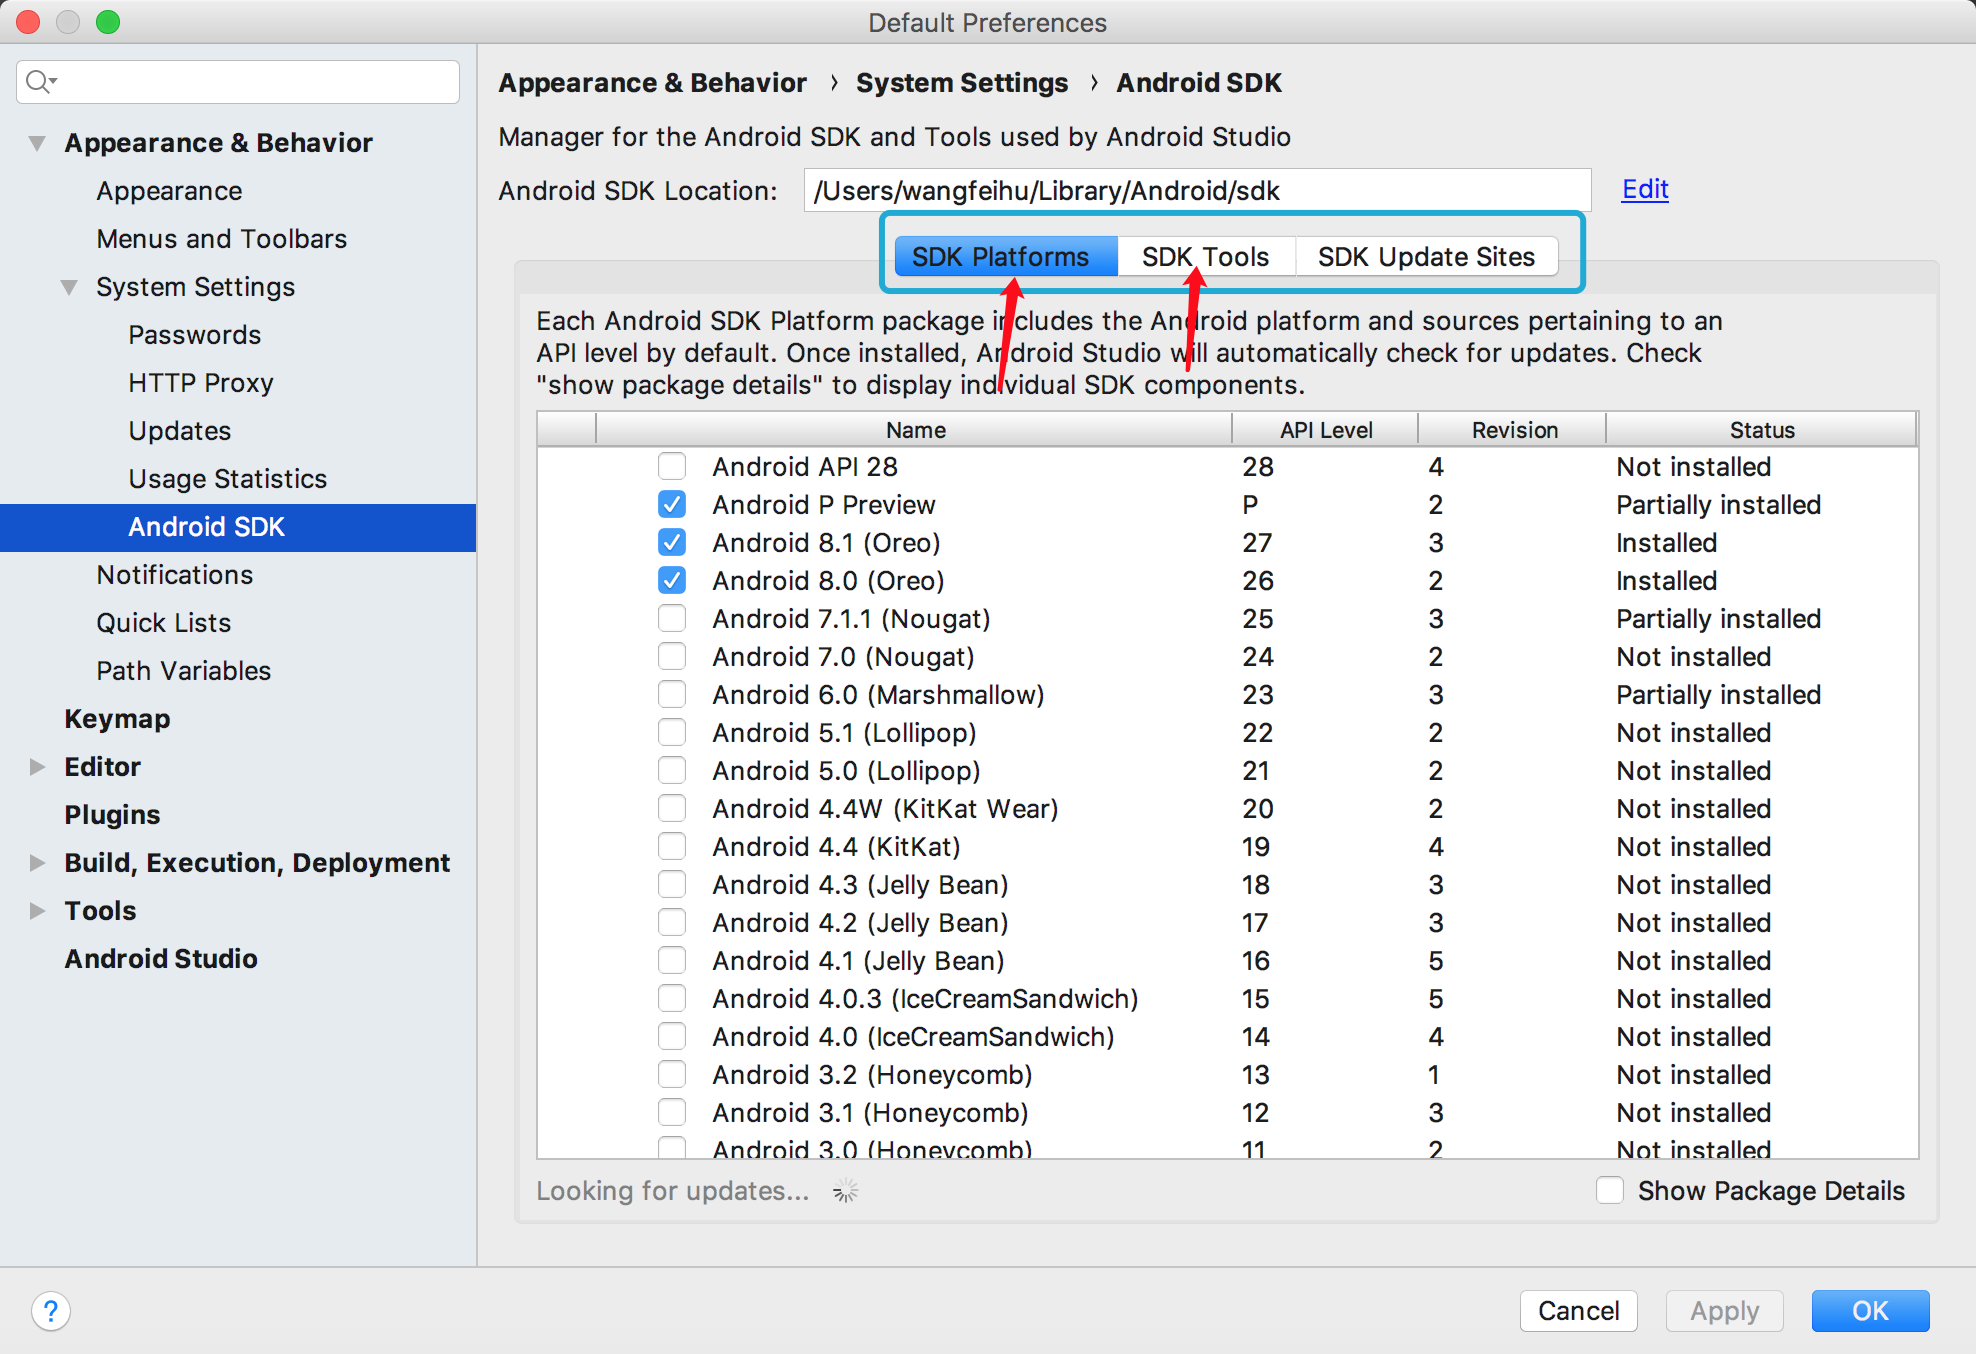
Task: Expand Build, Execution, Deployment settings
Action: [x=36, y=862]
